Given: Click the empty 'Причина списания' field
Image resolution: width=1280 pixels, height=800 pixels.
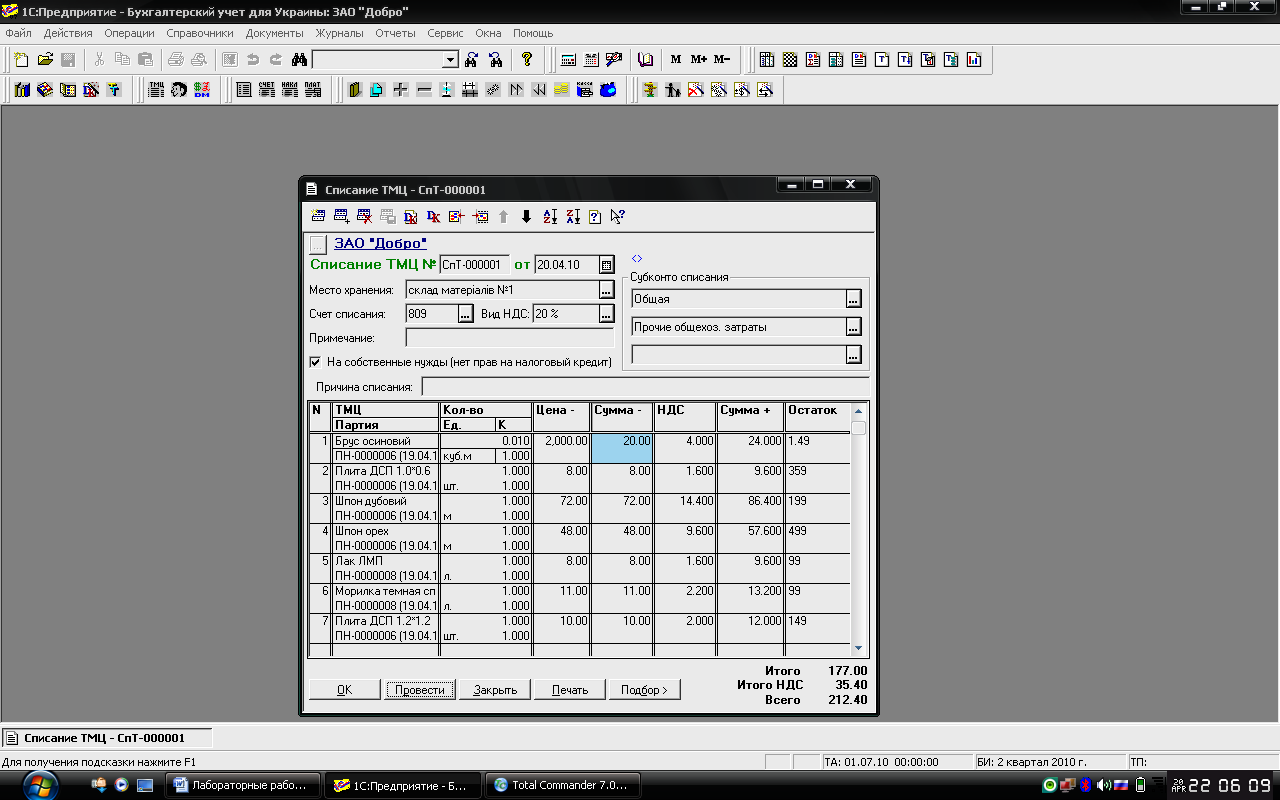Looking at the screenshot, I should click(645, 387).
